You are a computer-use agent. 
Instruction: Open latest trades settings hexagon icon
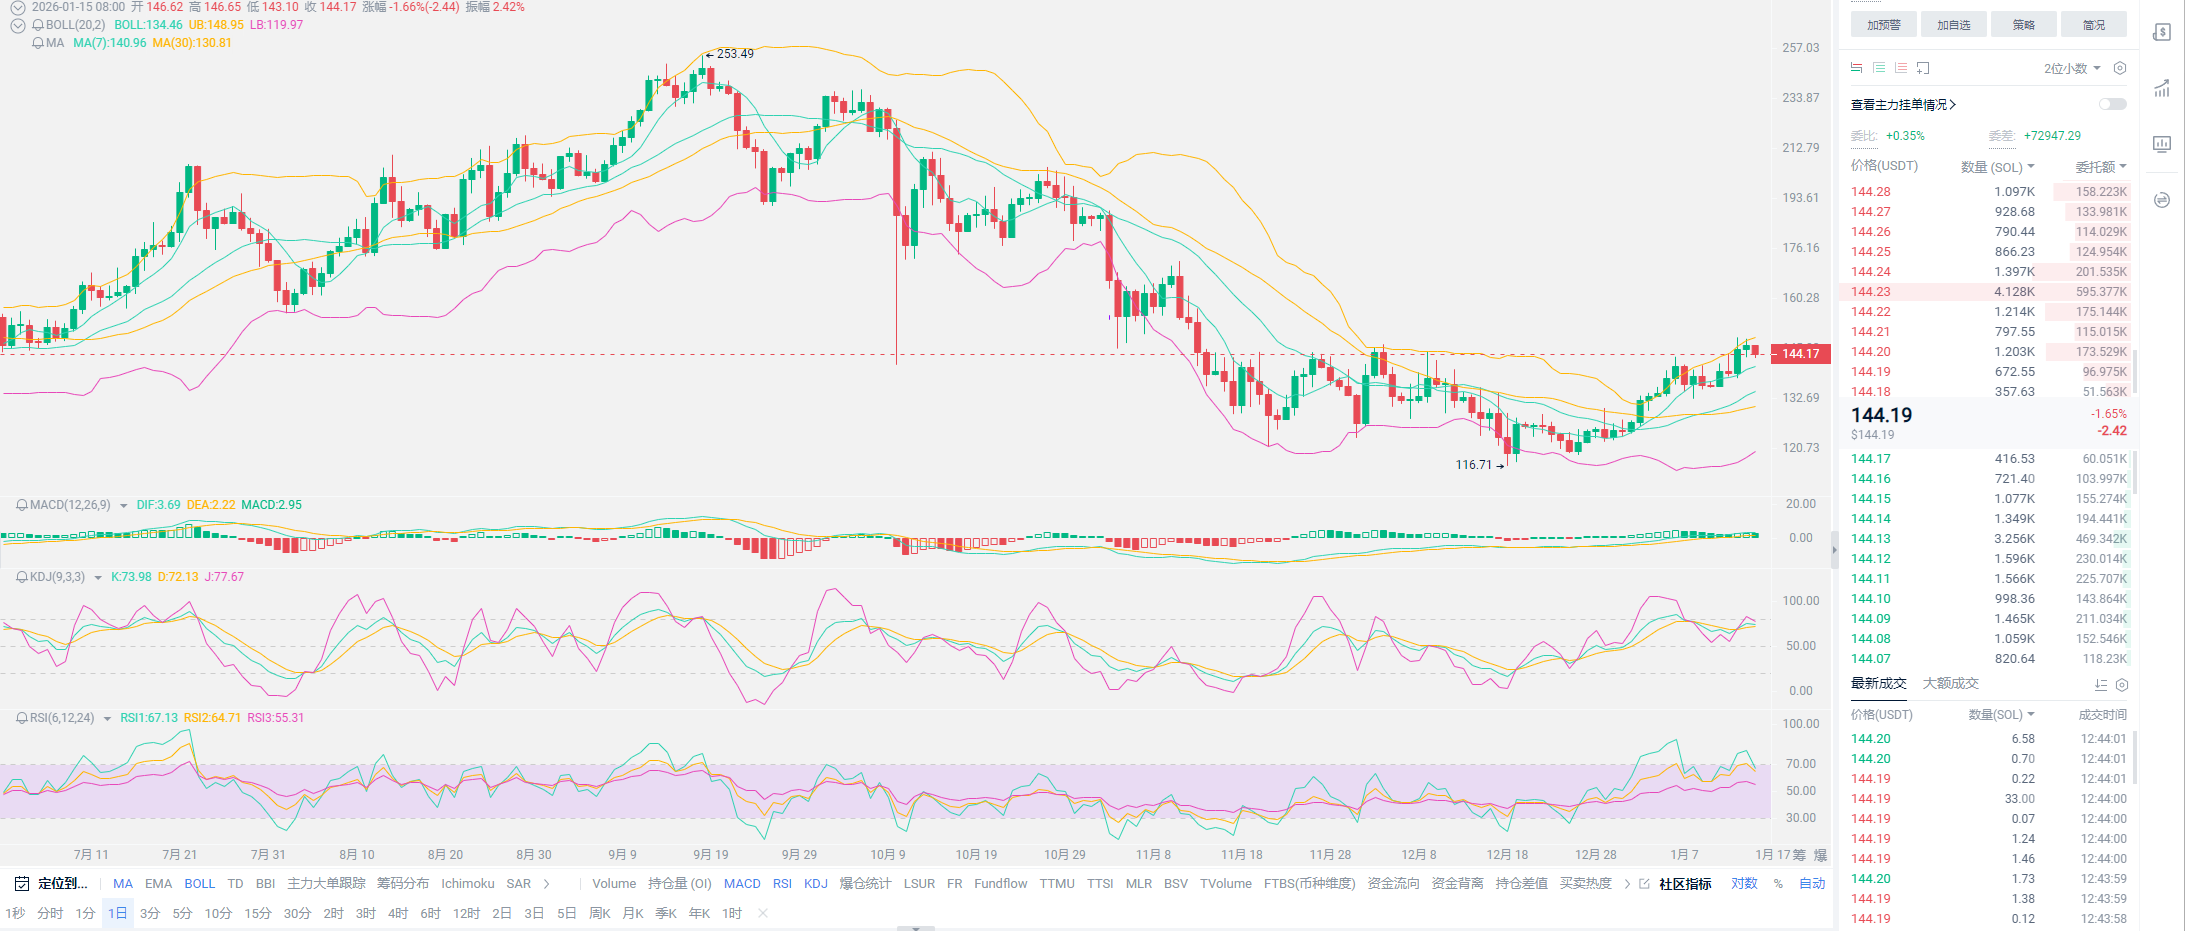click(2122, 685)
